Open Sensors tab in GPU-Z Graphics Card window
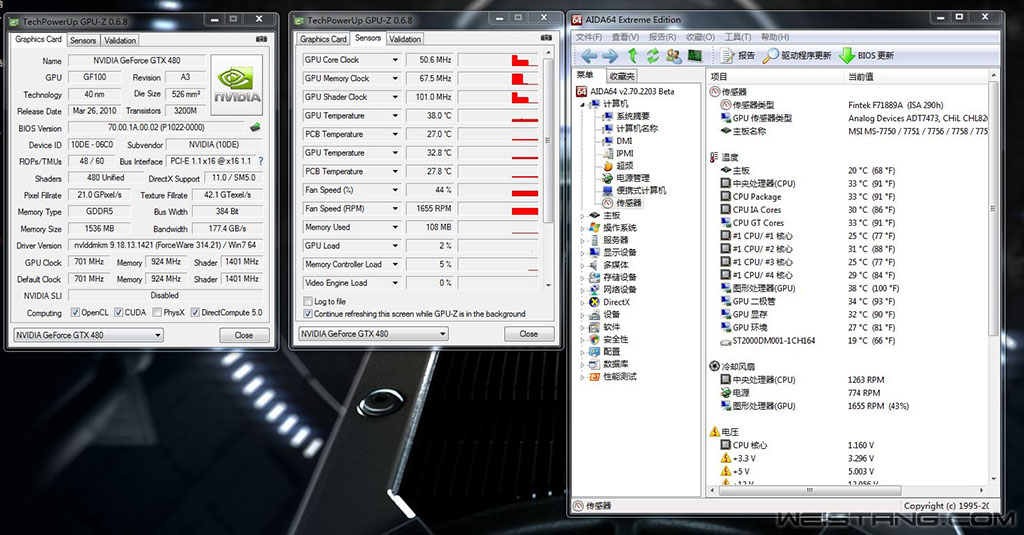1024x535 pixels. (83, 41)
